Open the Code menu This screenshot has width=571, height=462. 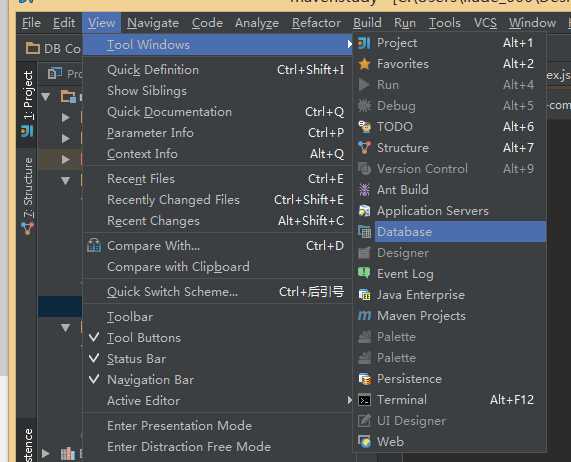(207, 23)
